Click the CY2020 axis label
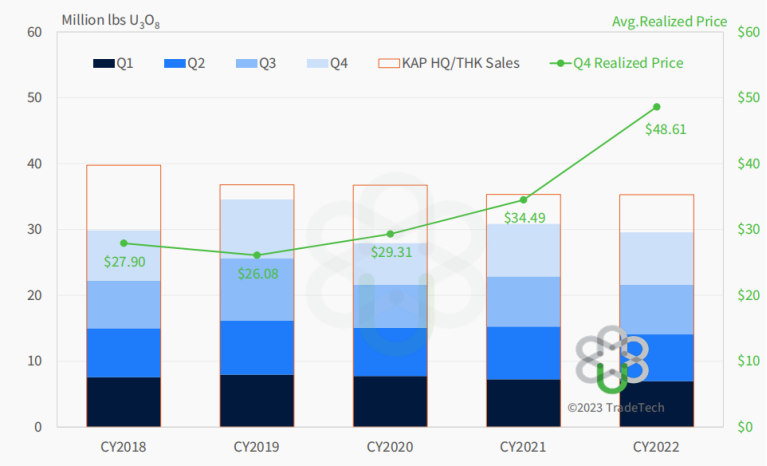The width and height of the screenshot is (767, 466). click(x=390, y=446)
